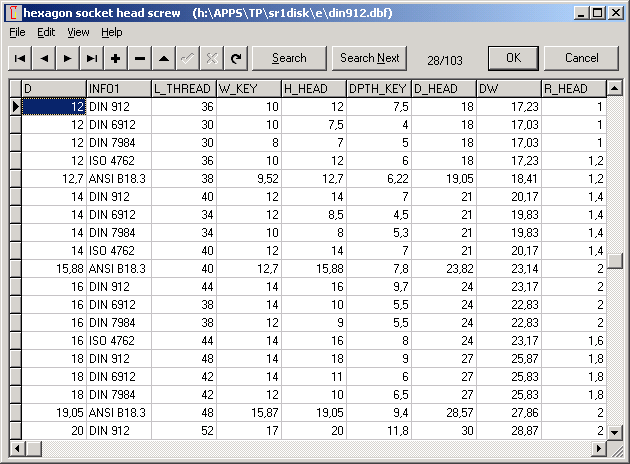The image size is (630, 464).
Task: Open the Help menu
Action: [x=112, y=32]
